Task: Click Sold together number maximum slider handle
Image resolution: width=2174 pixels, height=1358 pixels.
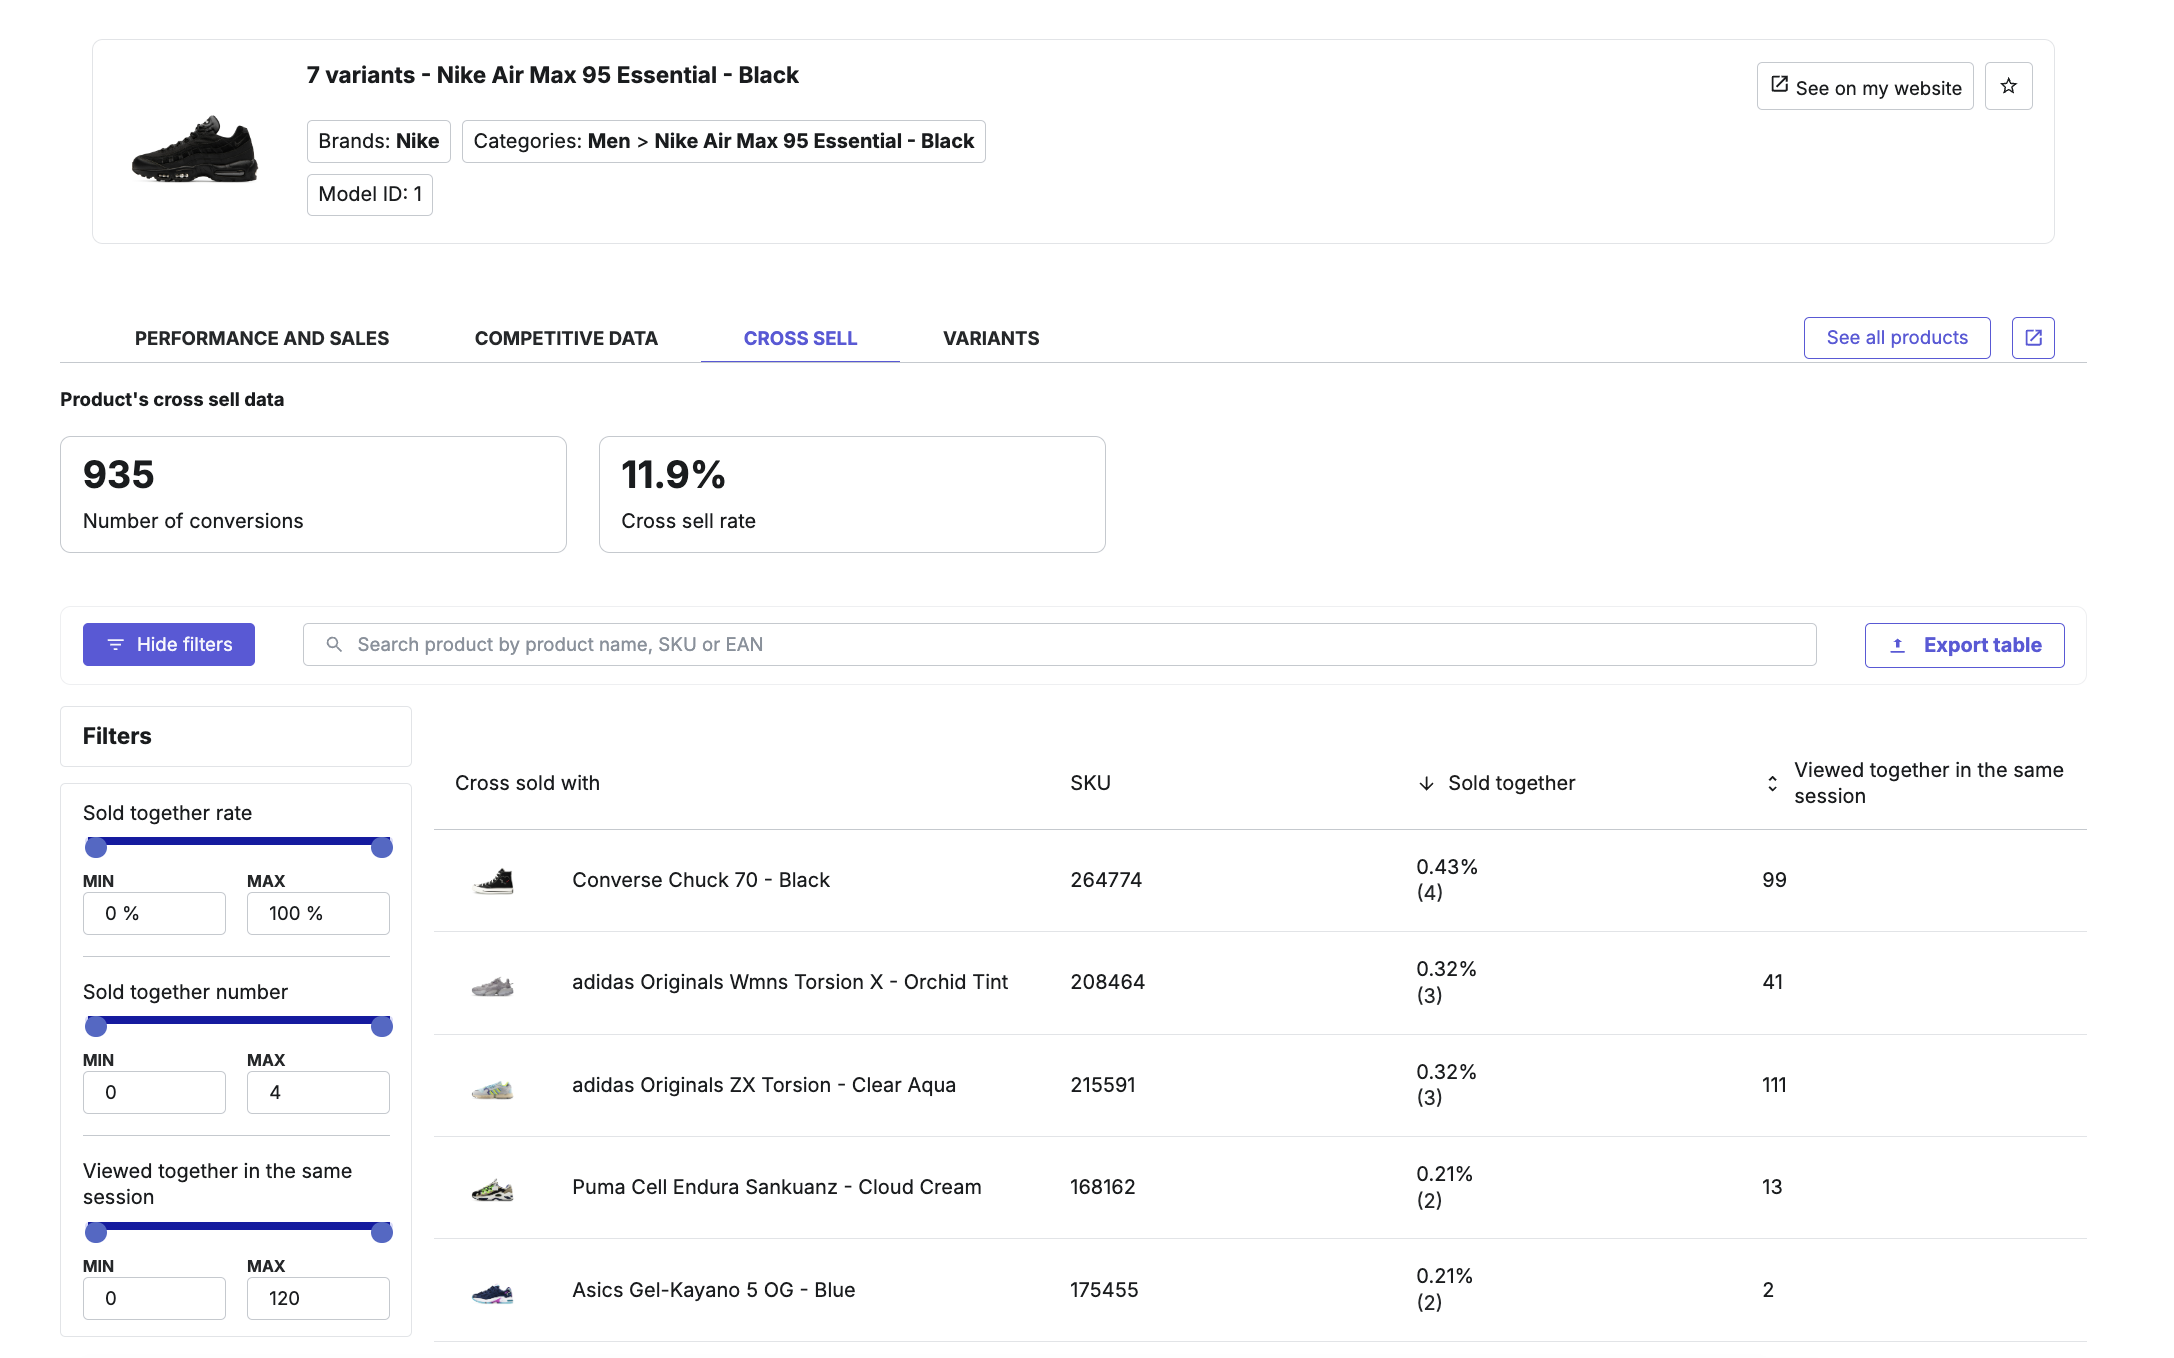Action: tap(382, 1027)
